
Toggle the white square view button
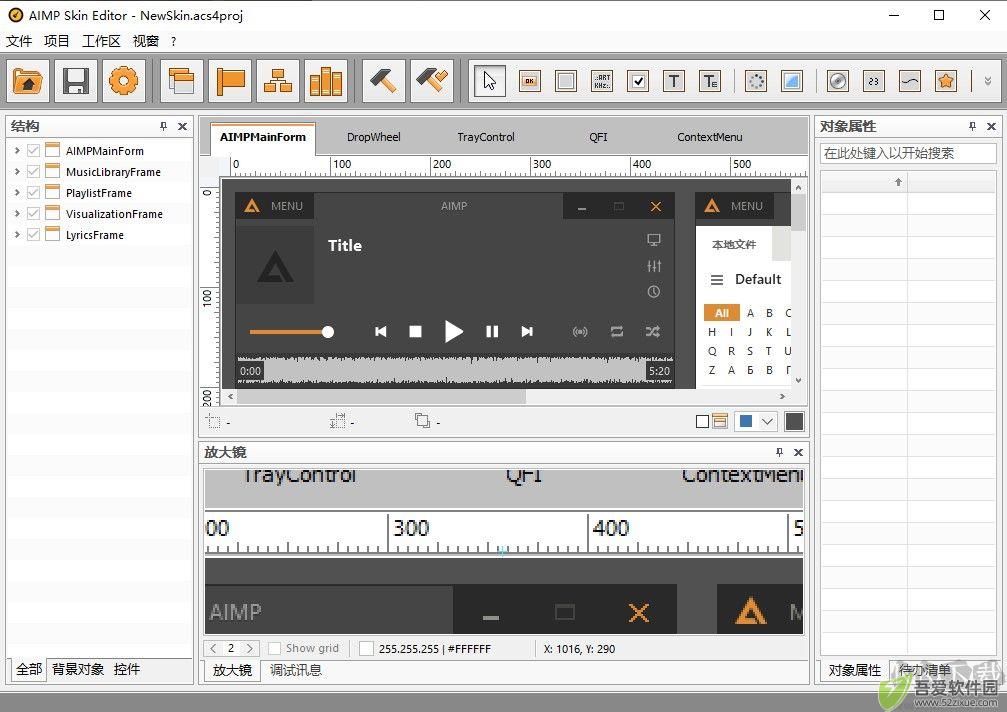702,422
